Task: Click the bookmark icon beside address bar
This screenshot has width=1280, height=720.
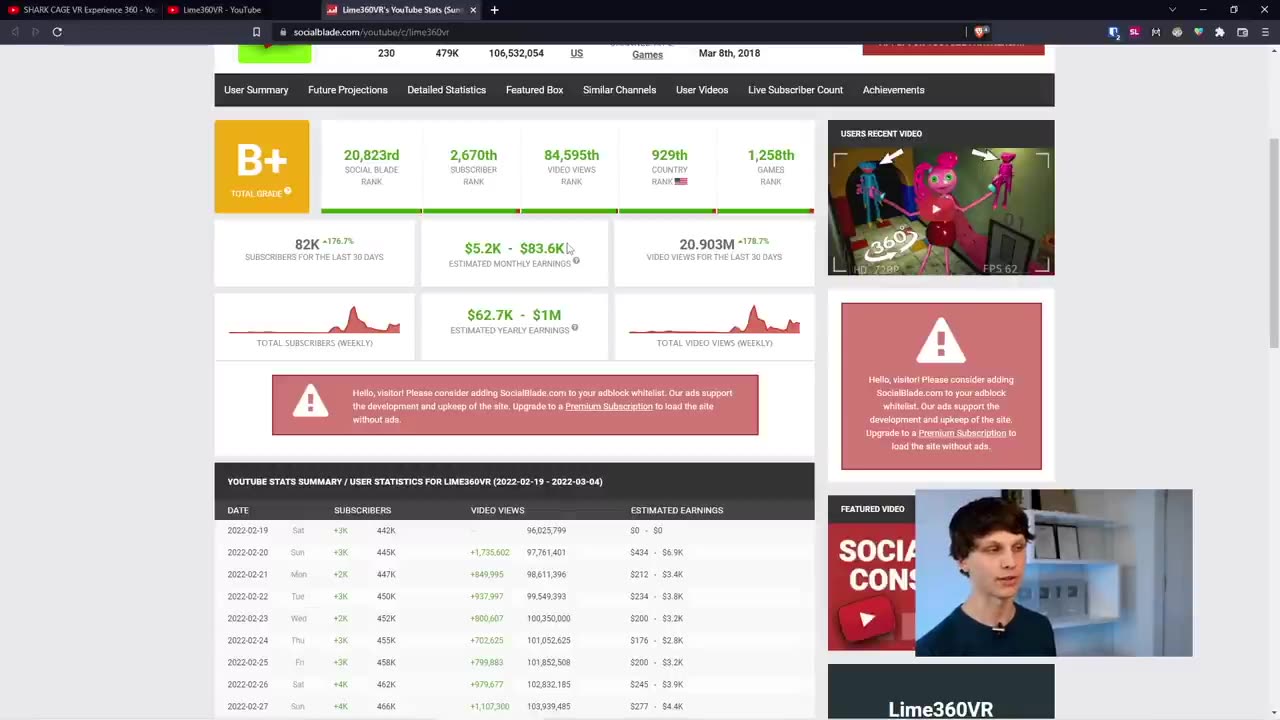Action: coord(256,32)
